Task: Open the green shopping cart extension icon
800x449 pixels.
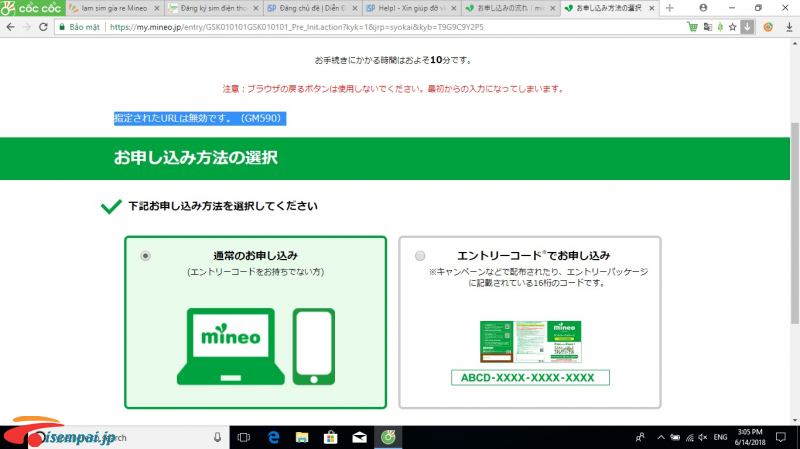Action: (692, 27)
